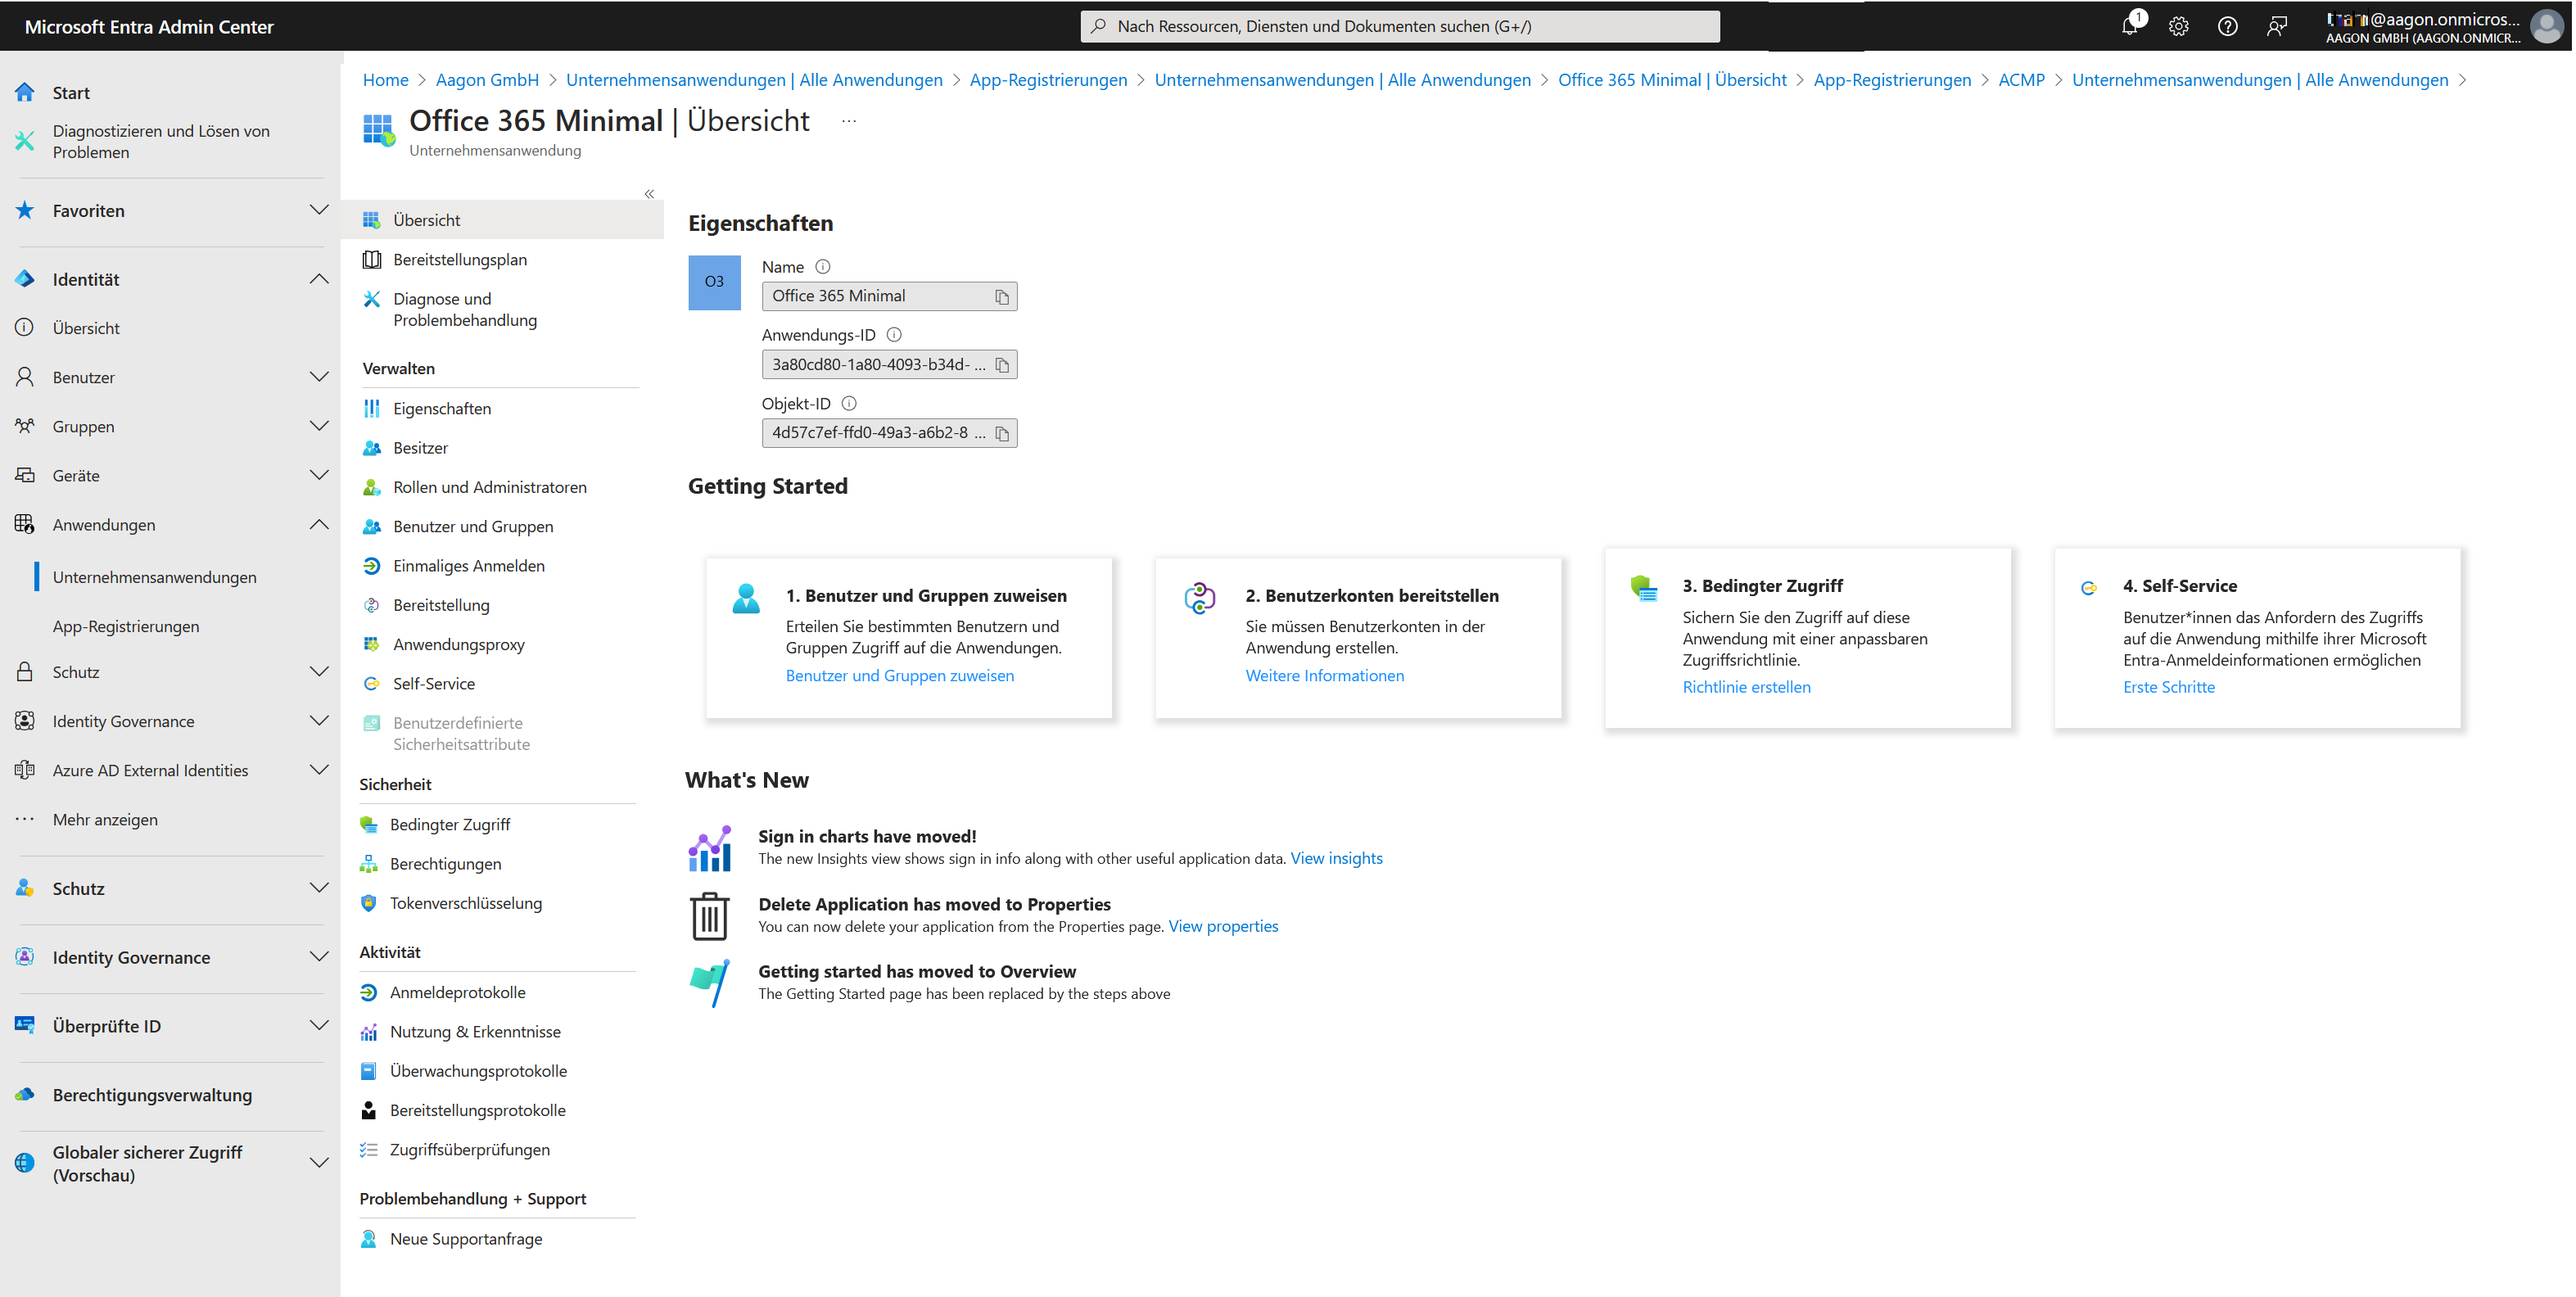Switch to the Eigenschaften page under Verwalten
This screenshot has height=1297, width=2576.
click(x=442, y=408)
